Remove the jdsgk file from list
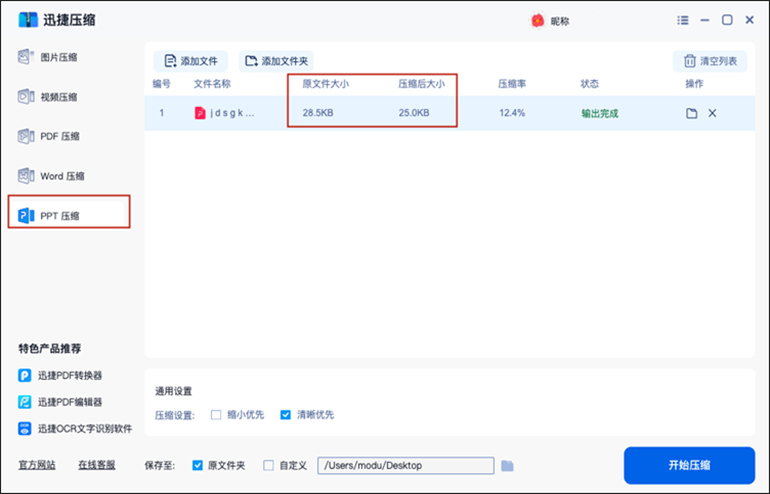Screen dimensions: 770x494 click(712, 113)
